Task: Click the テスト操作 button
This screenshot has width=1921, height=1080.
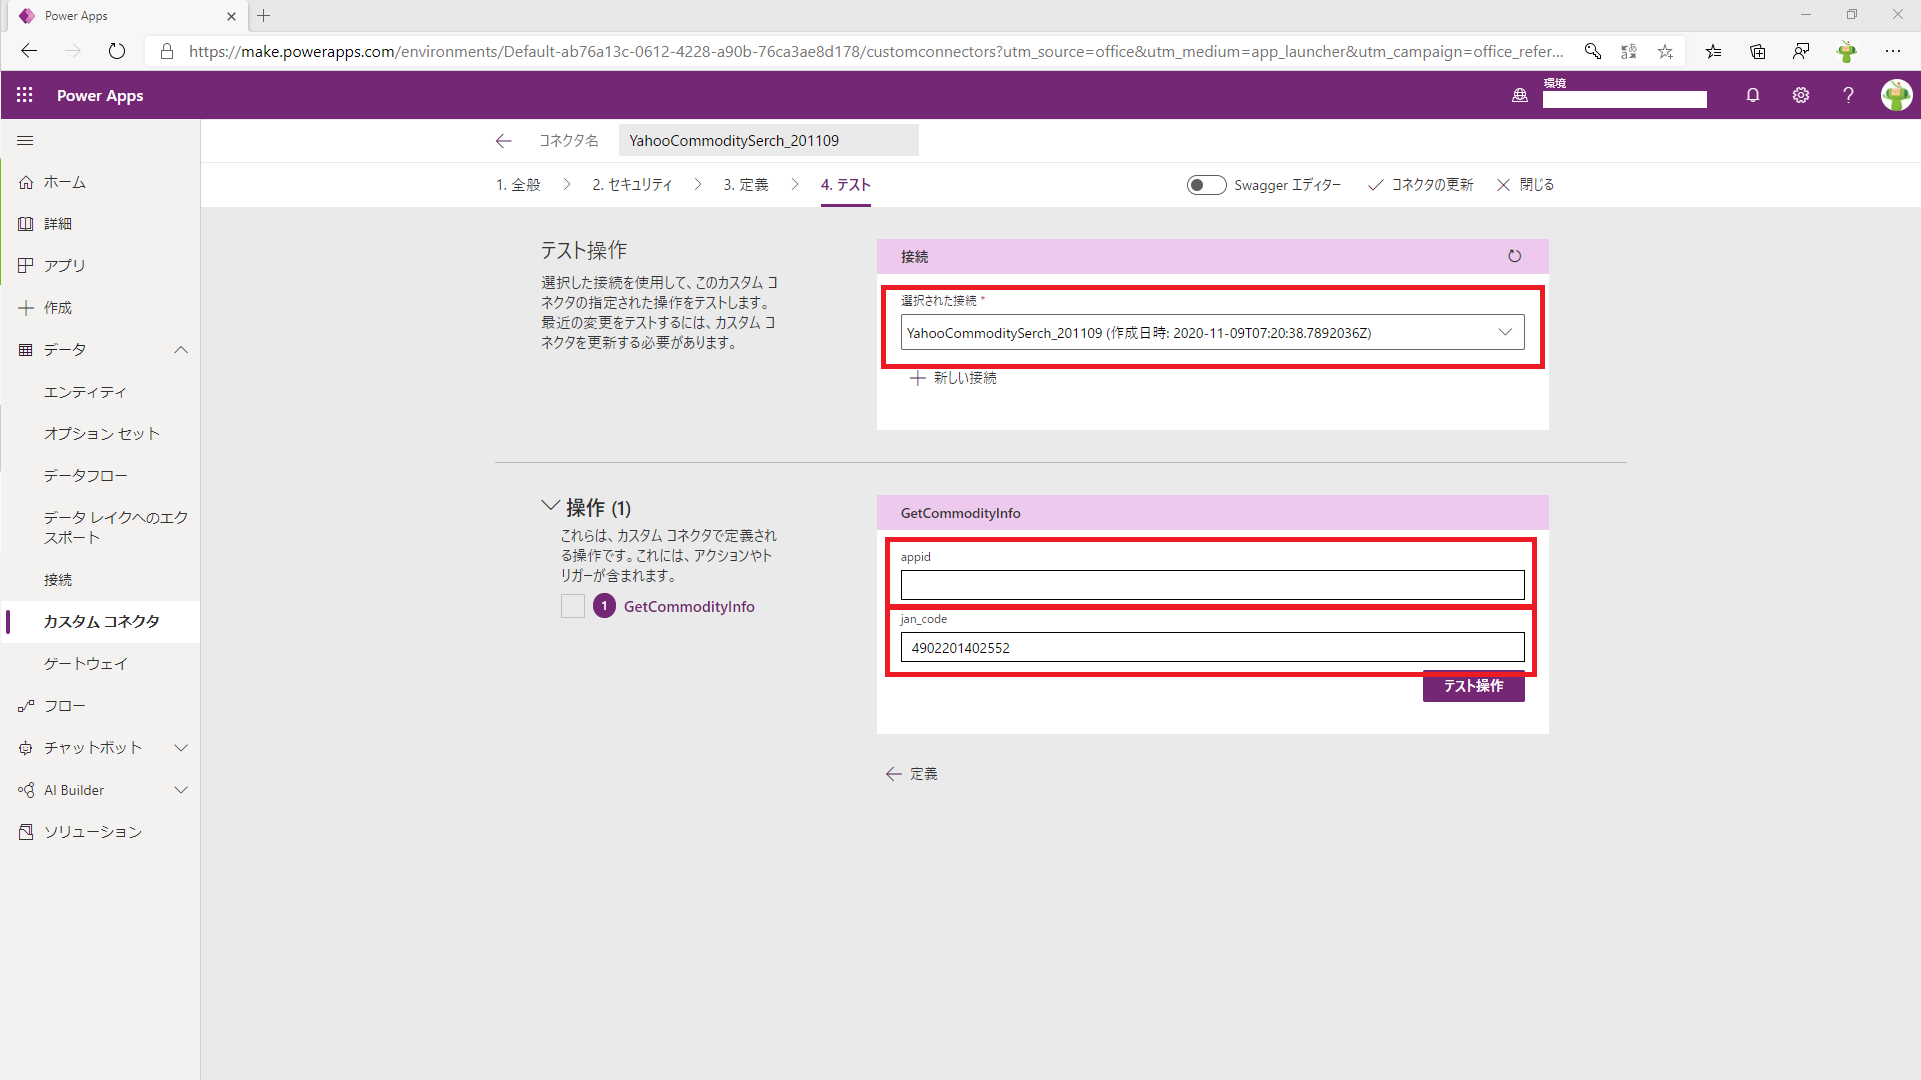Action: (1473, 686)
